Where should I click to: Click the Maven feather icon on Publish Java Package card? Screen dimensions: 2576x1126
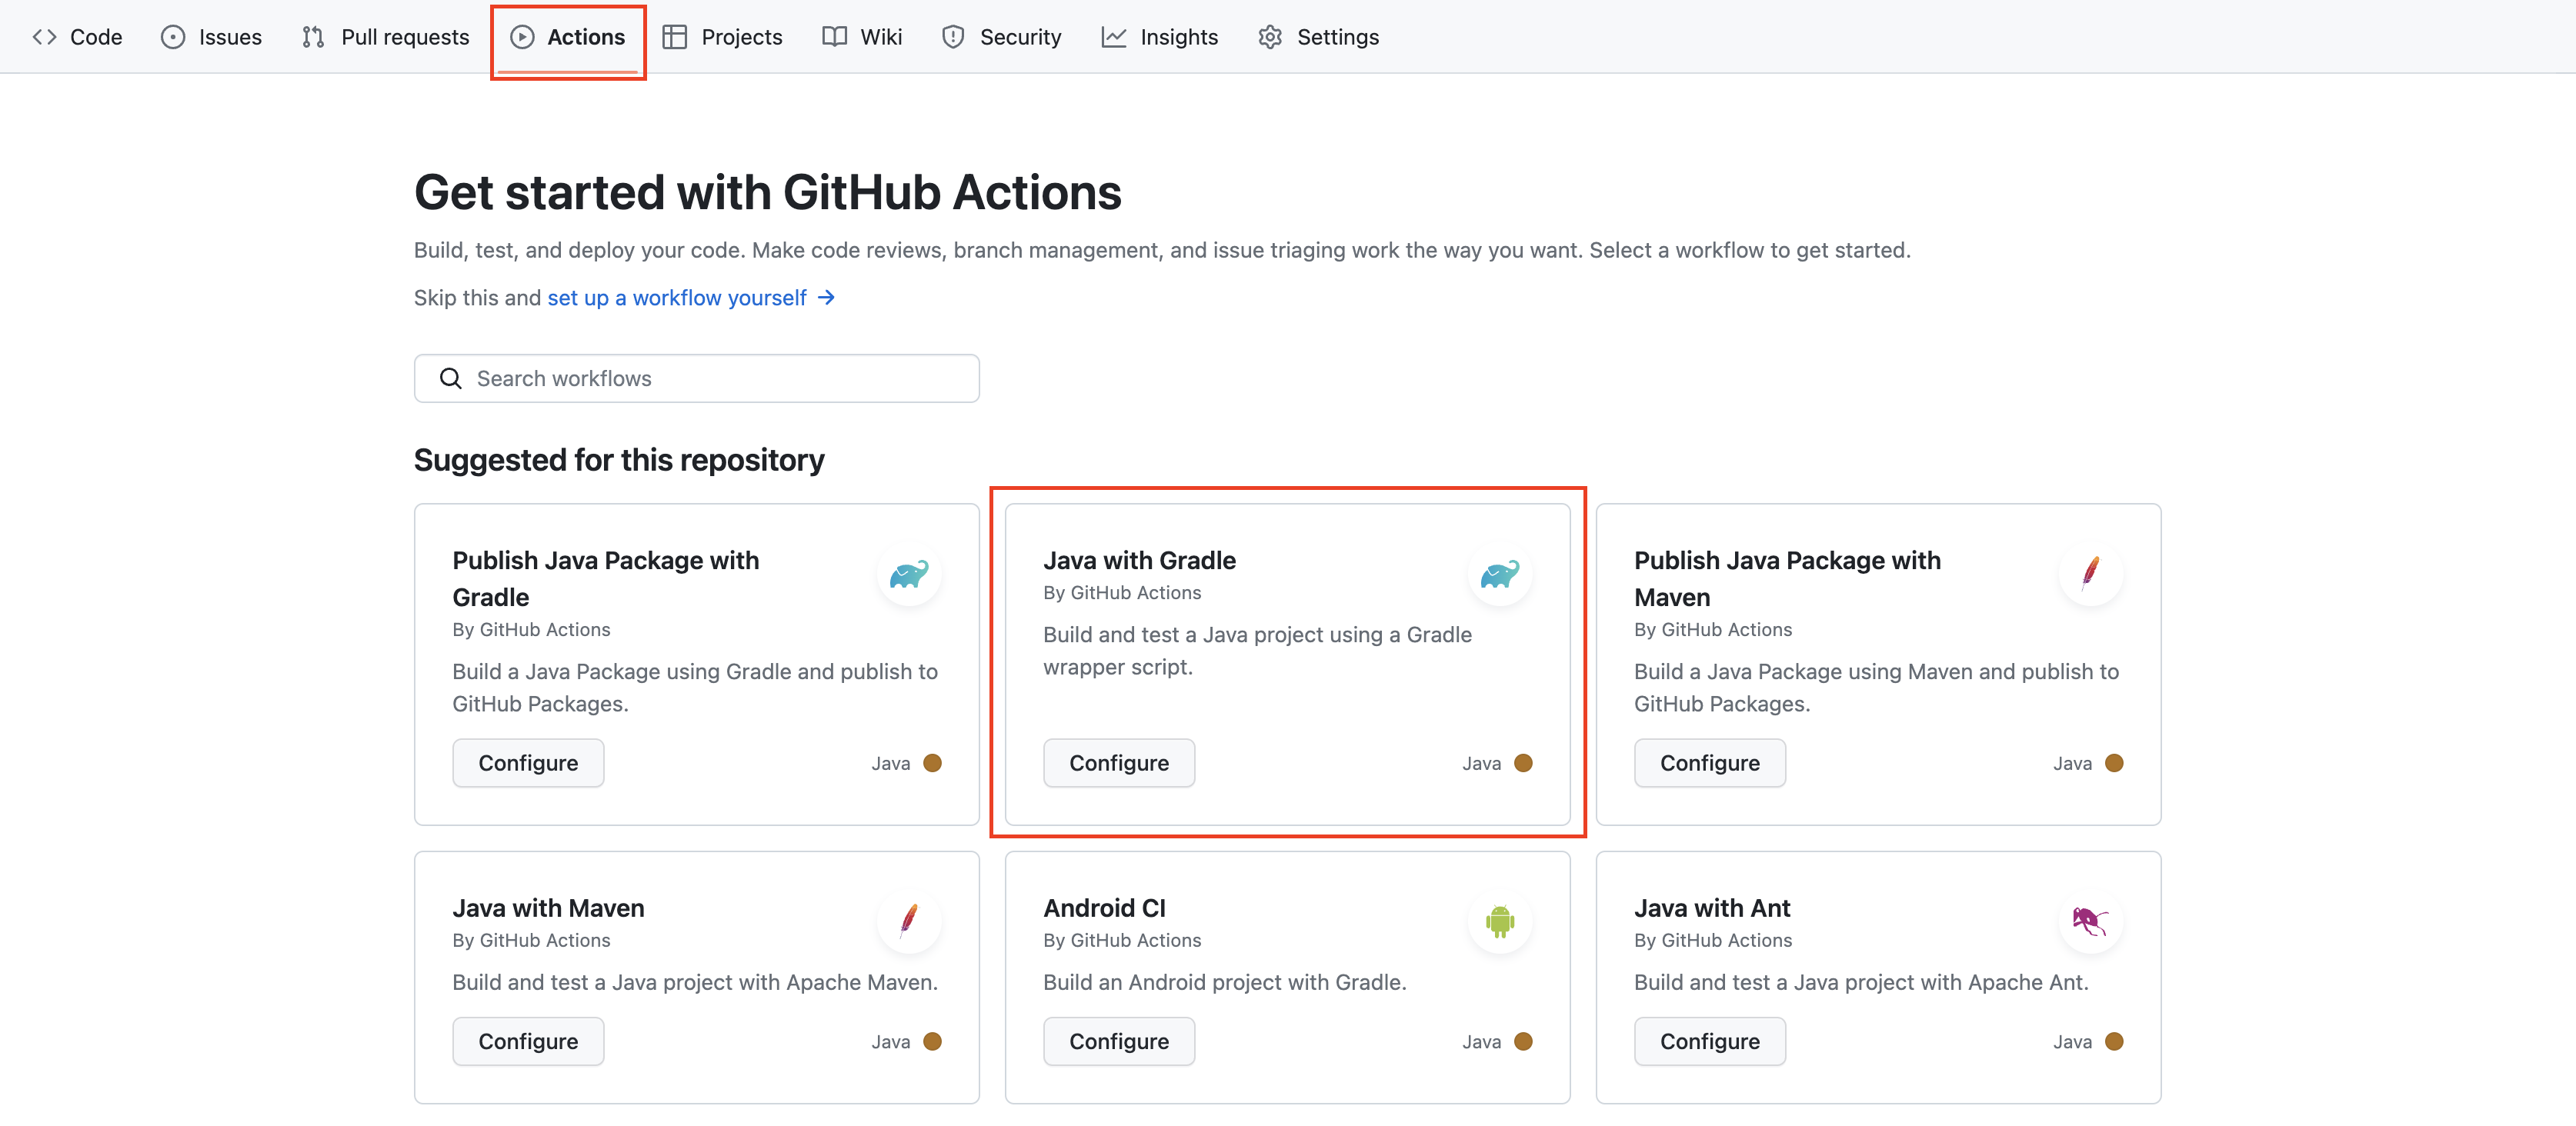pyautogui.click(x=2091, y=574)
